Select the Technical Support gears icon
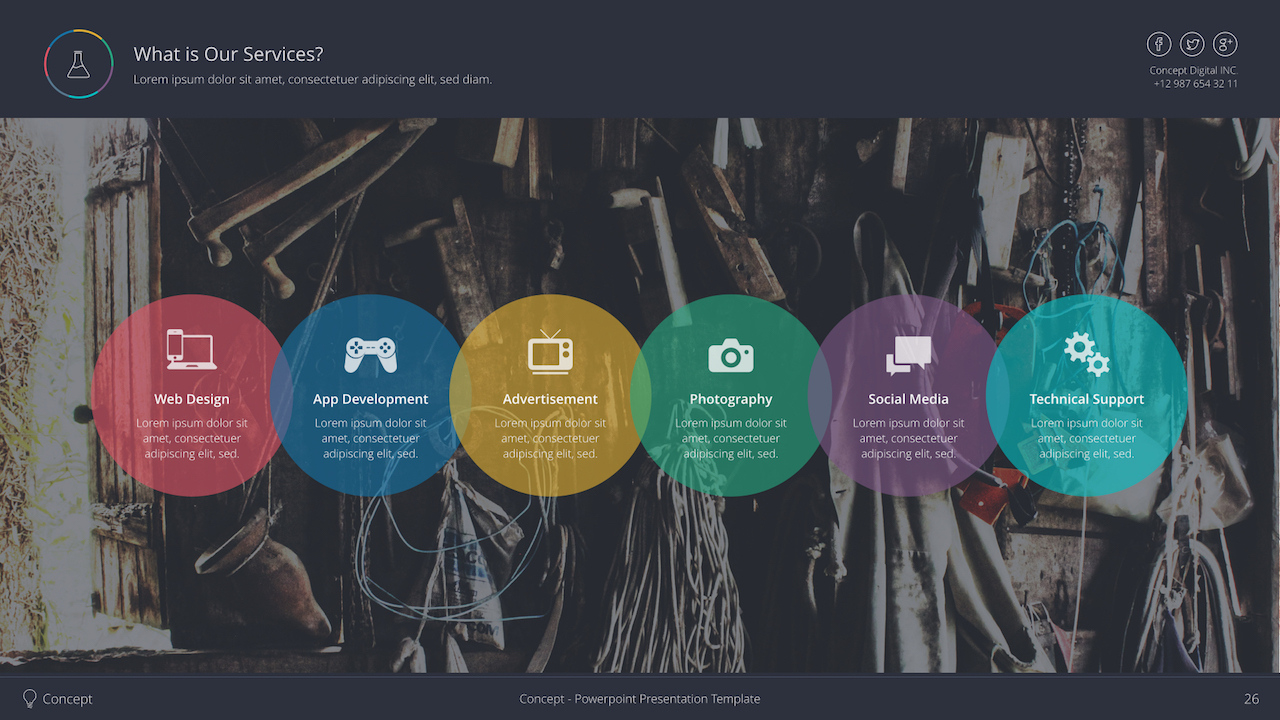 [1088, 352]
